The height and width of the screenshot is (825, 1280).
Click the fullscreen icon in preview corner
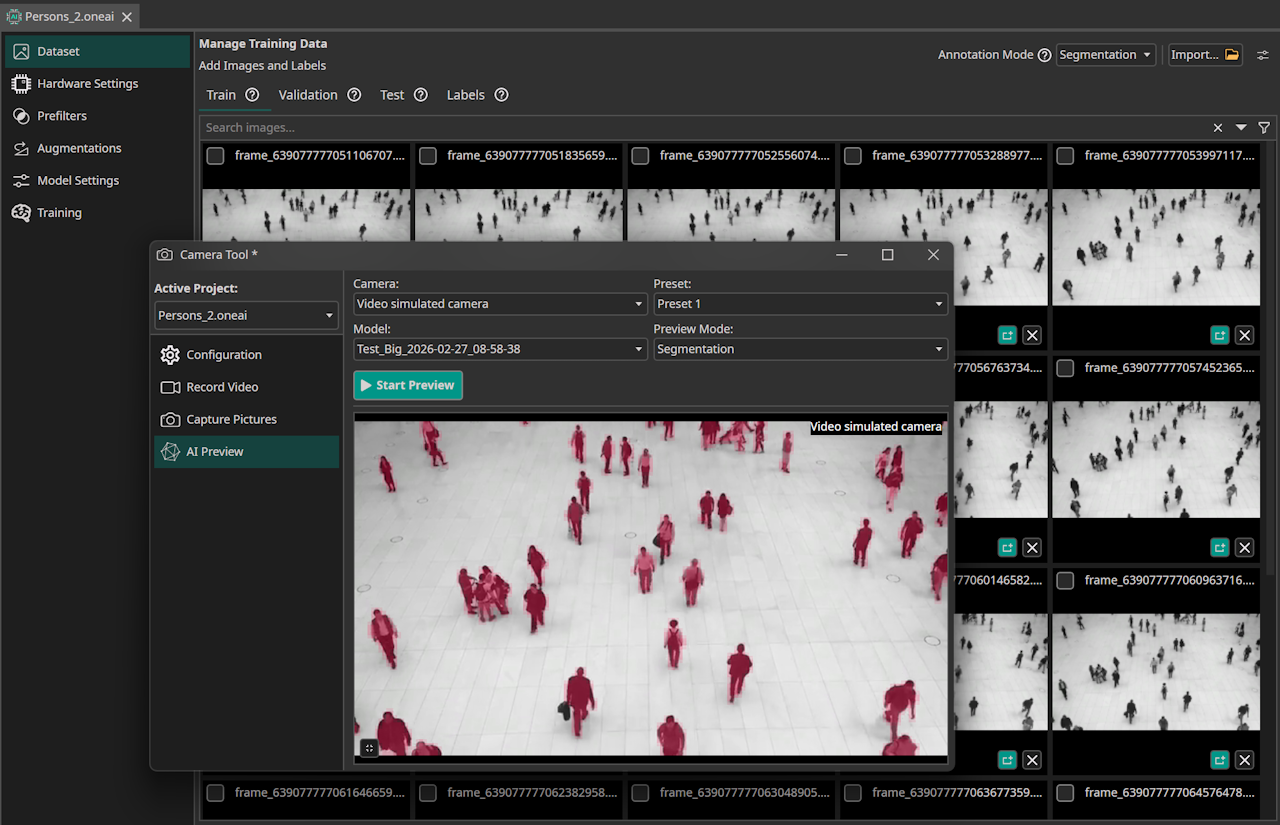point(368,747)
